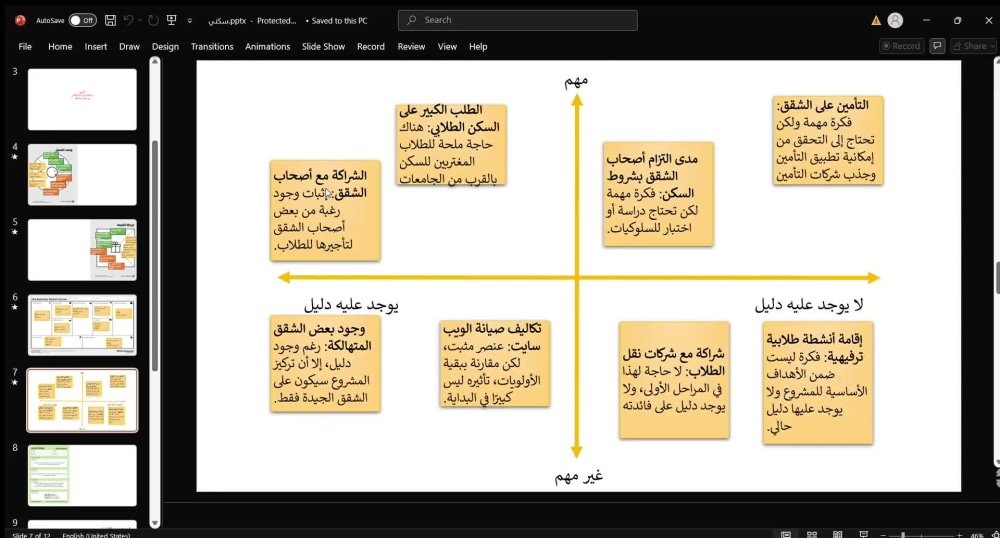Fit slide to current window icon

(x=996, y=535)
